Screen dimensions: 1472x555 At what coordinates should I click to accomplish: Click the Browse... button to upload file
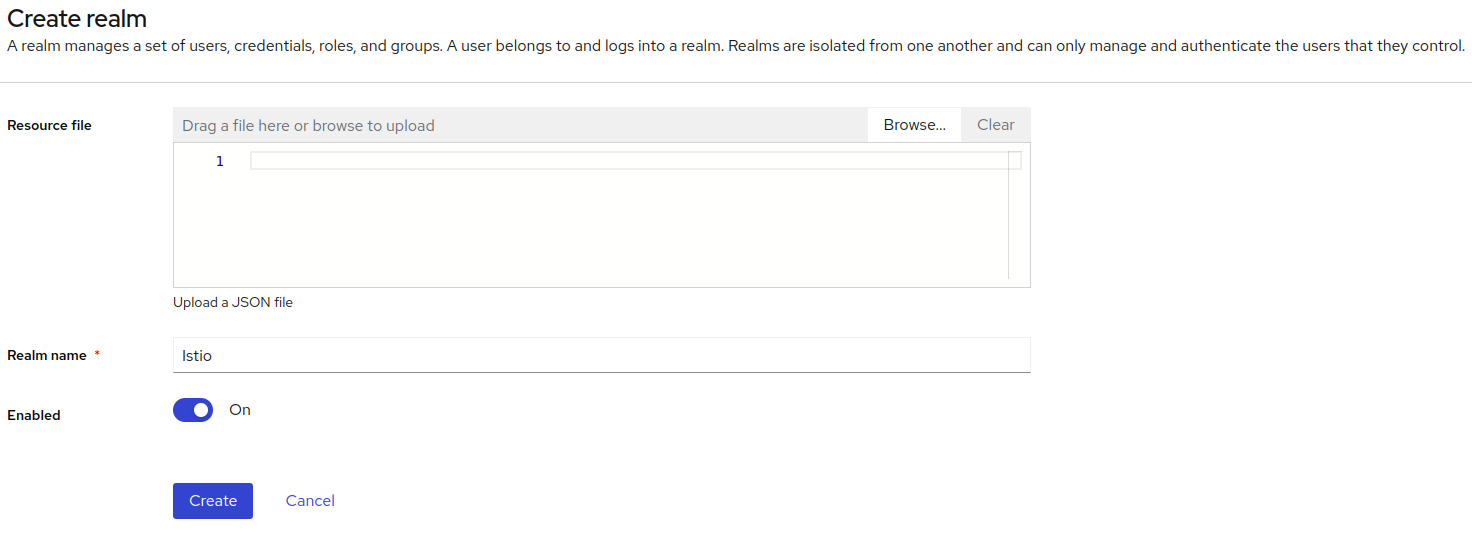914,125
